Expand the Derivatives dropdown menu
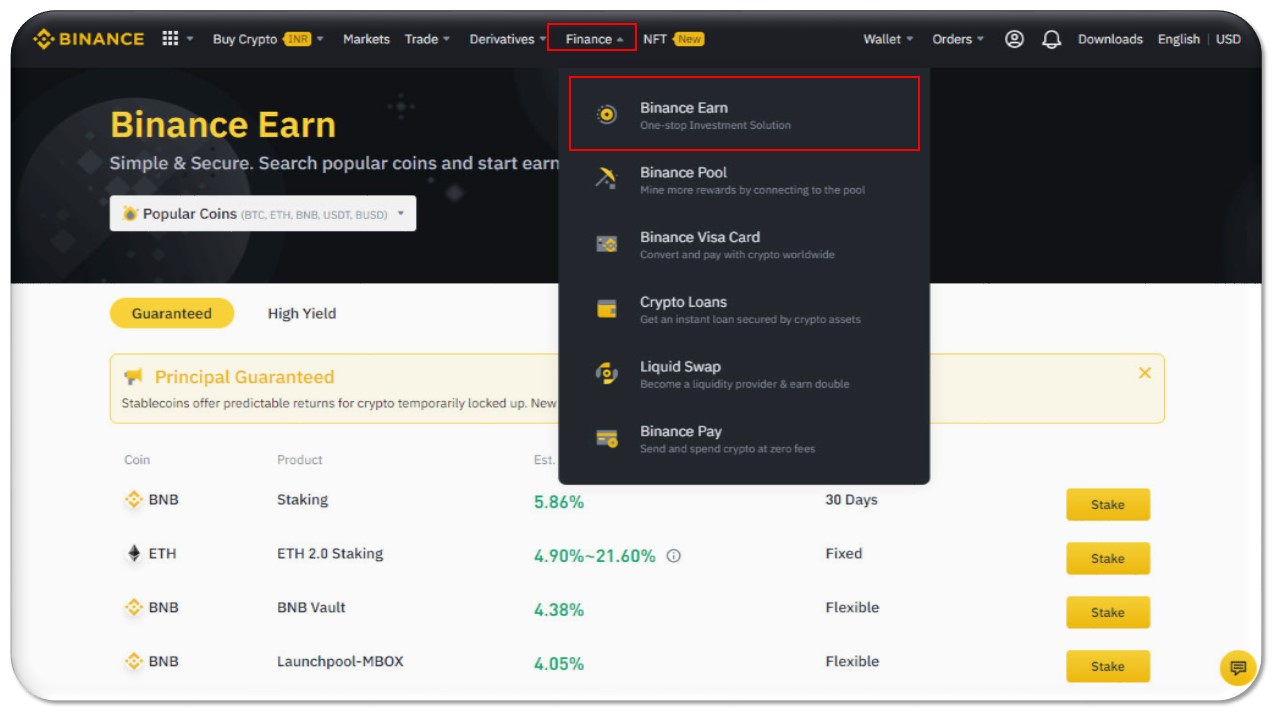 [508, 39]
